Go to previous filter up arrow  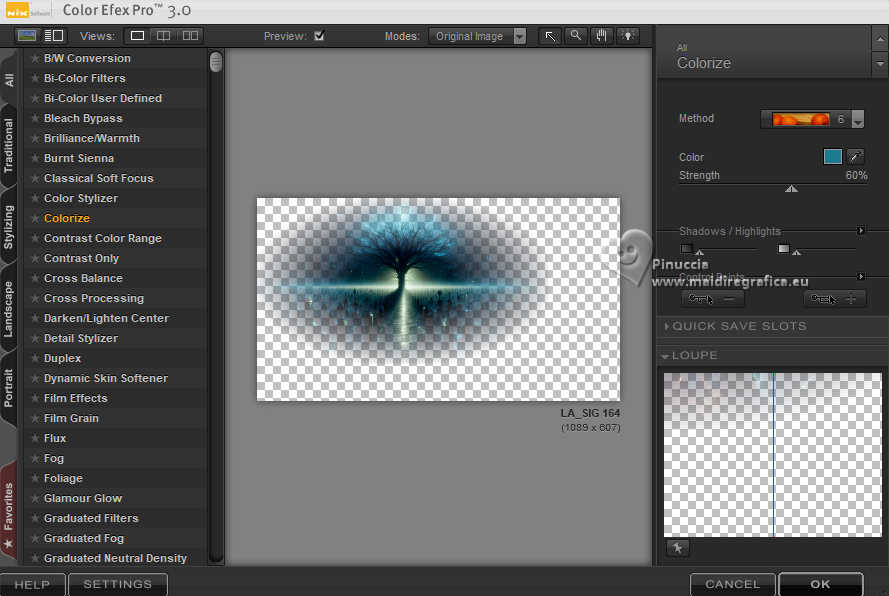click(x=880, y=40)
